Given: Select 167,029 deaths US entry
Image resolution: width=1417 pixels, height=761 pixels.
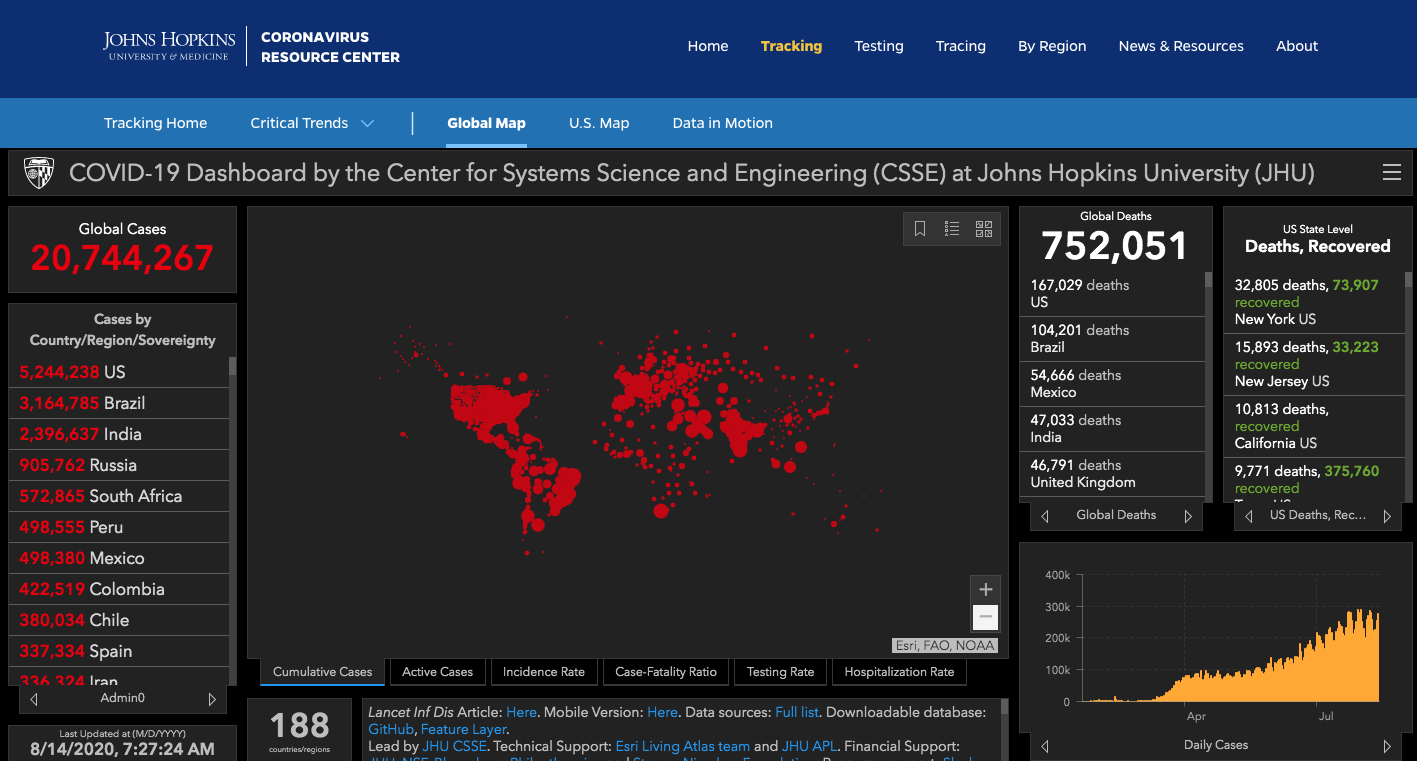Looking at the screenshot, I should coord(1114,293).
